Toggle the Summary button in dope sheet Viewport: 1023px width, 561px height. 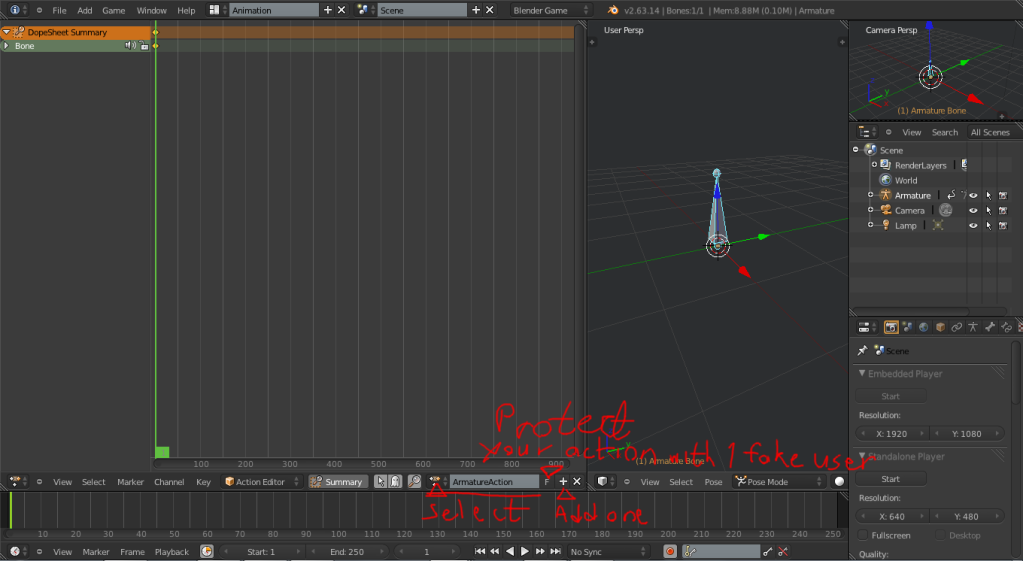click(338, 481)
